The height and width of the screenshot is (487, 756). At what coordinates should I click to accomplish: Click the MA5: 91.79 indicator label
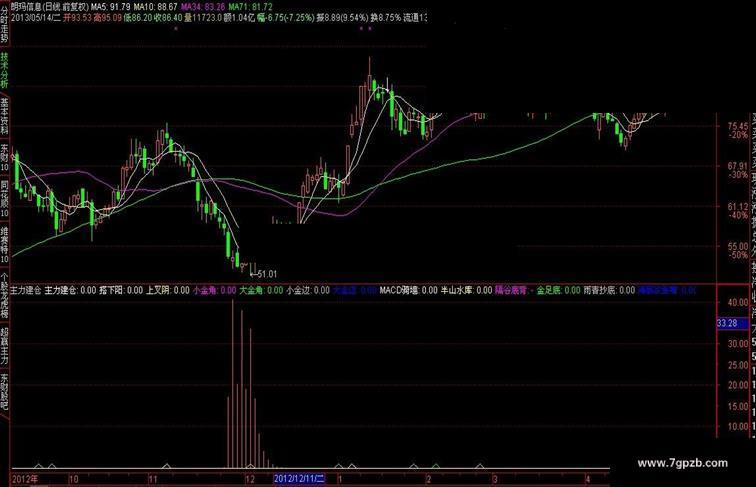(111, 7)
